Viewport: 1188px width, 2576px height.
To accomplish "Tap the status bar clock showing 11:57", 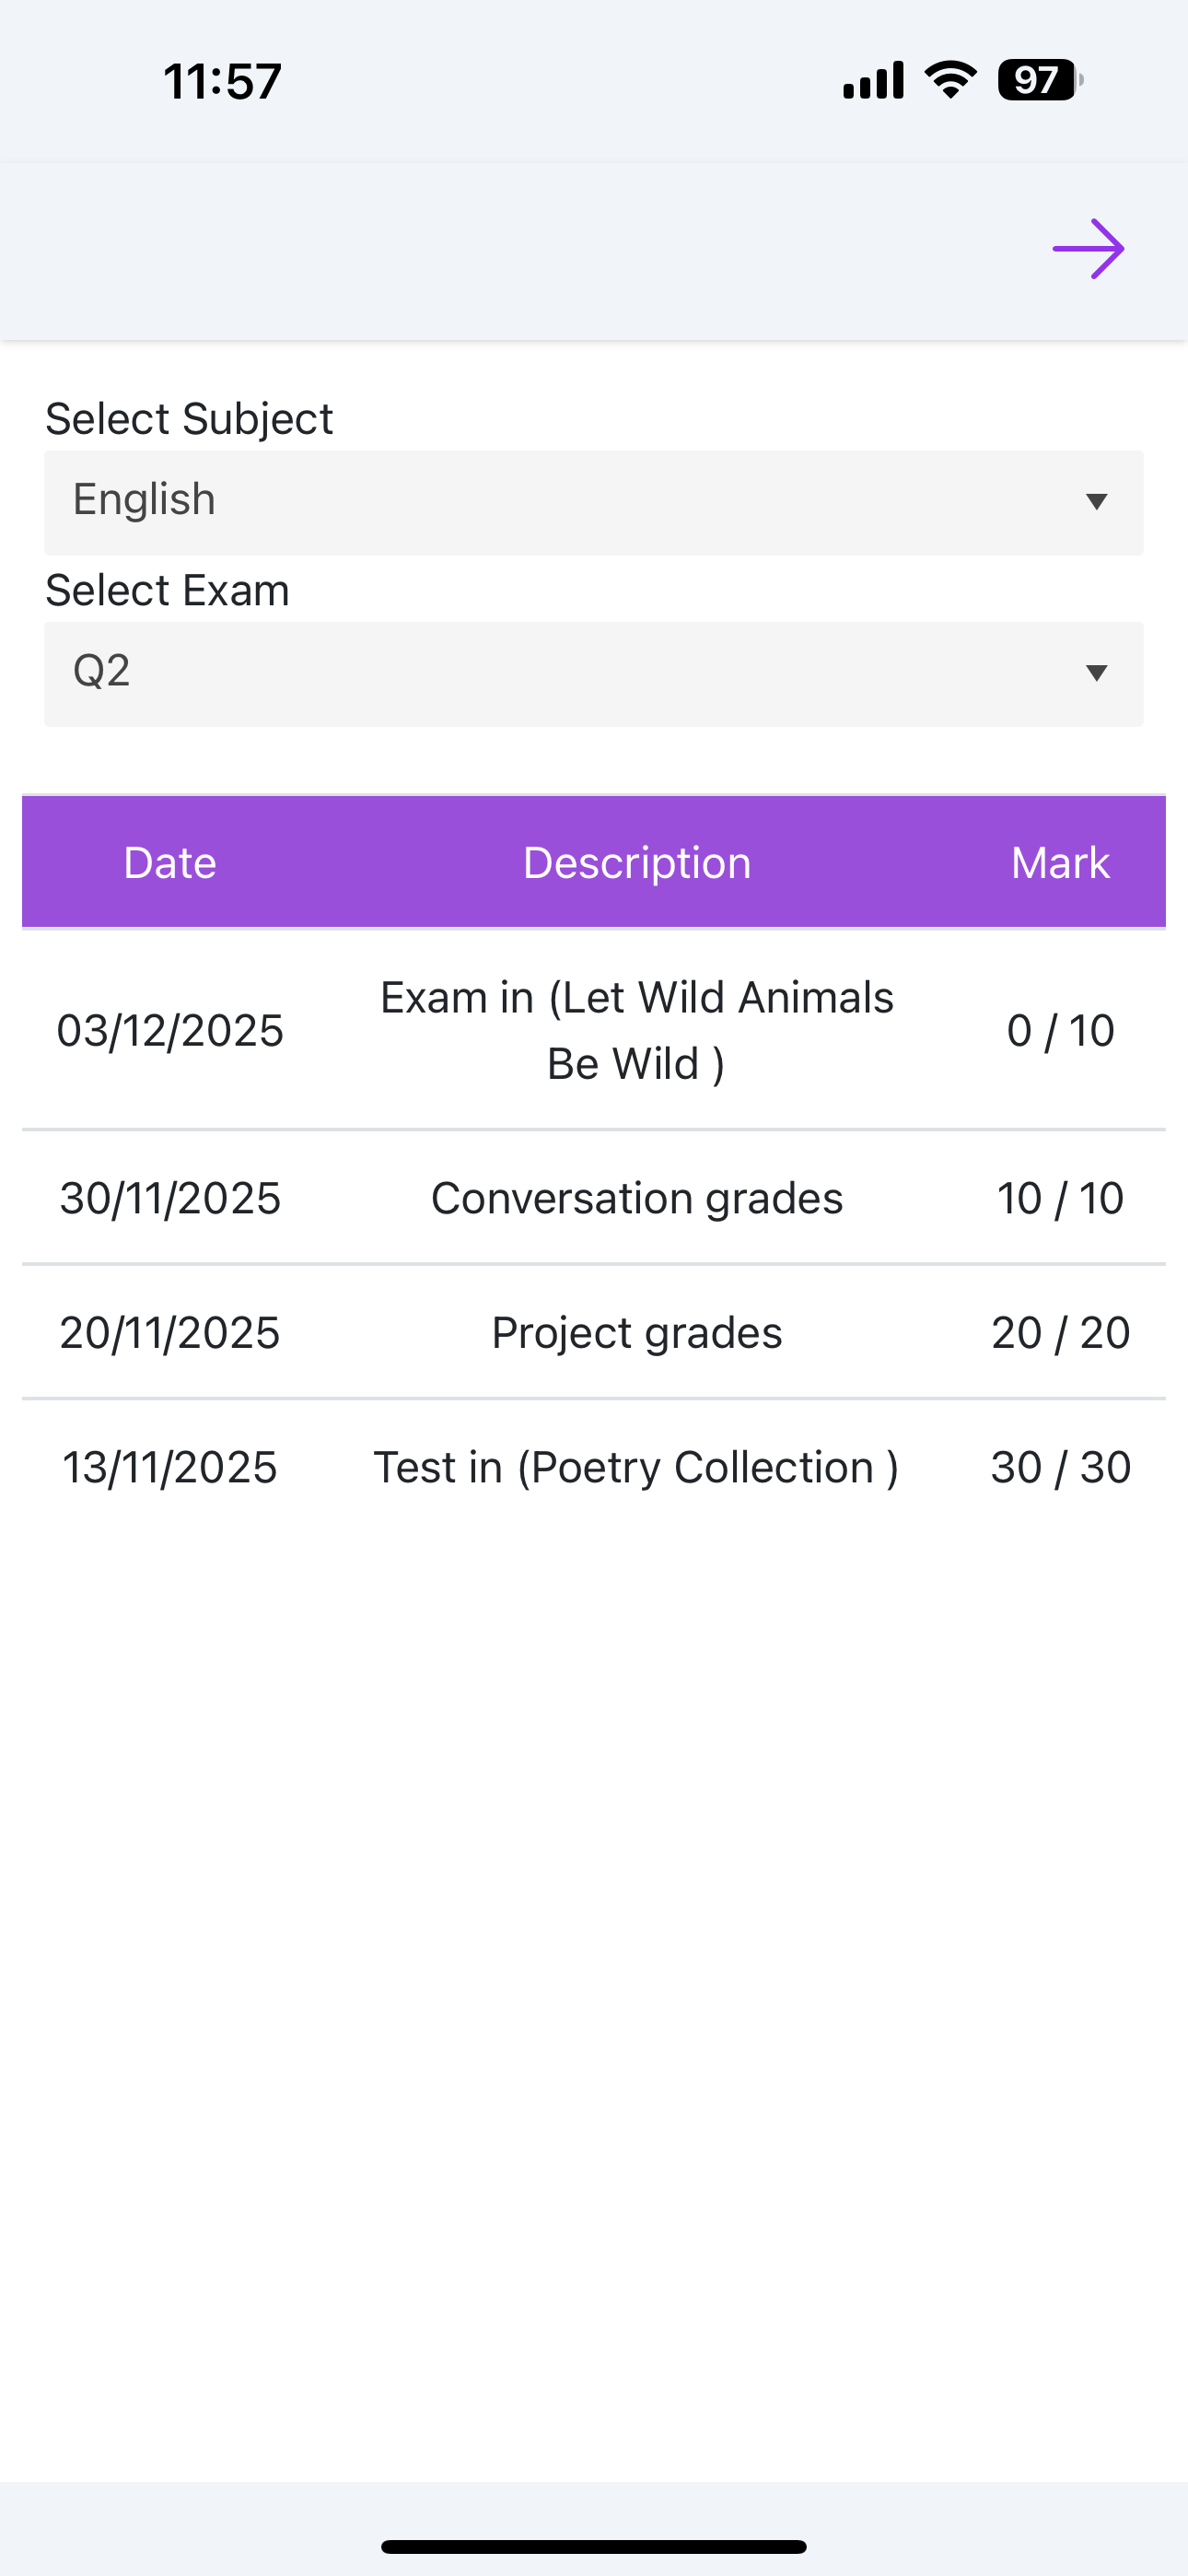I will (222, 81).
